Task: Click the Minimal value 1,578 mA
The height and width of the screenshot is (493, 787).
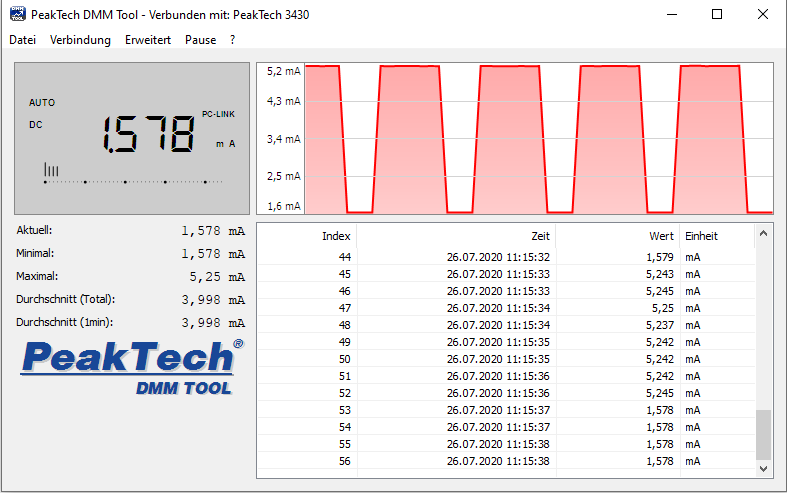Action: (213, 254)
